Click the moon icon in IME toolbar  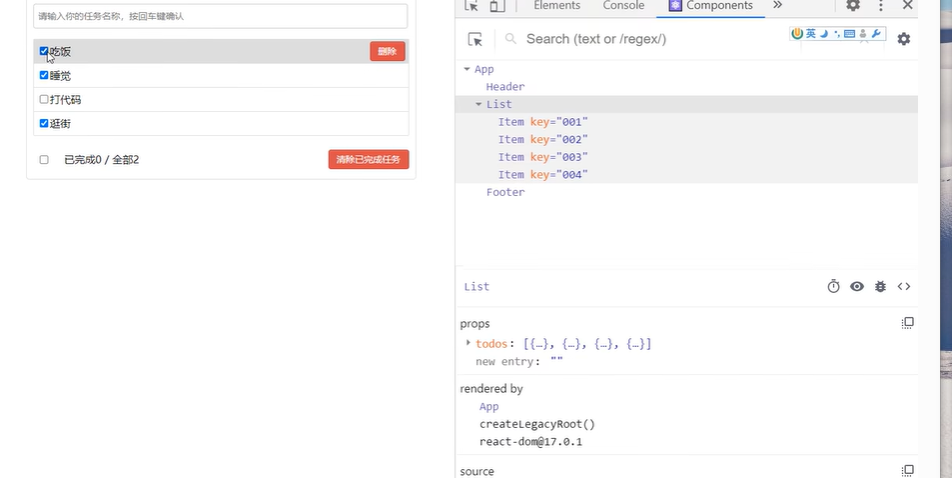pyautogui.click(x=824, y=34)
